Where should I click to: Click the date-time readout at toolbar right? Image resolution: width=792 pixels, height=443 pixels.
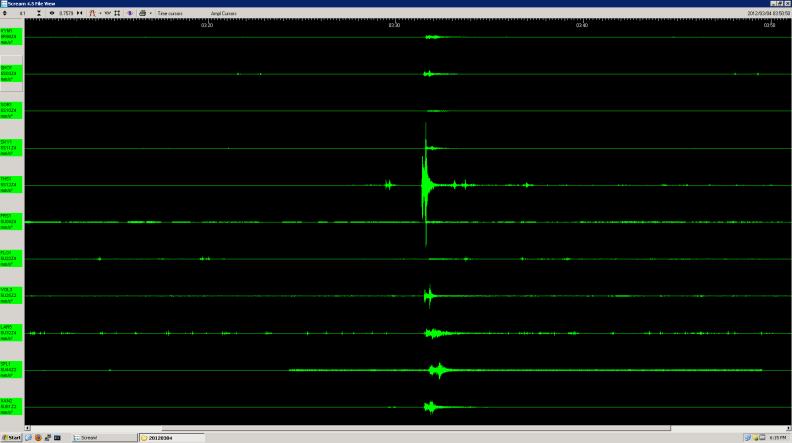(768, 13)
